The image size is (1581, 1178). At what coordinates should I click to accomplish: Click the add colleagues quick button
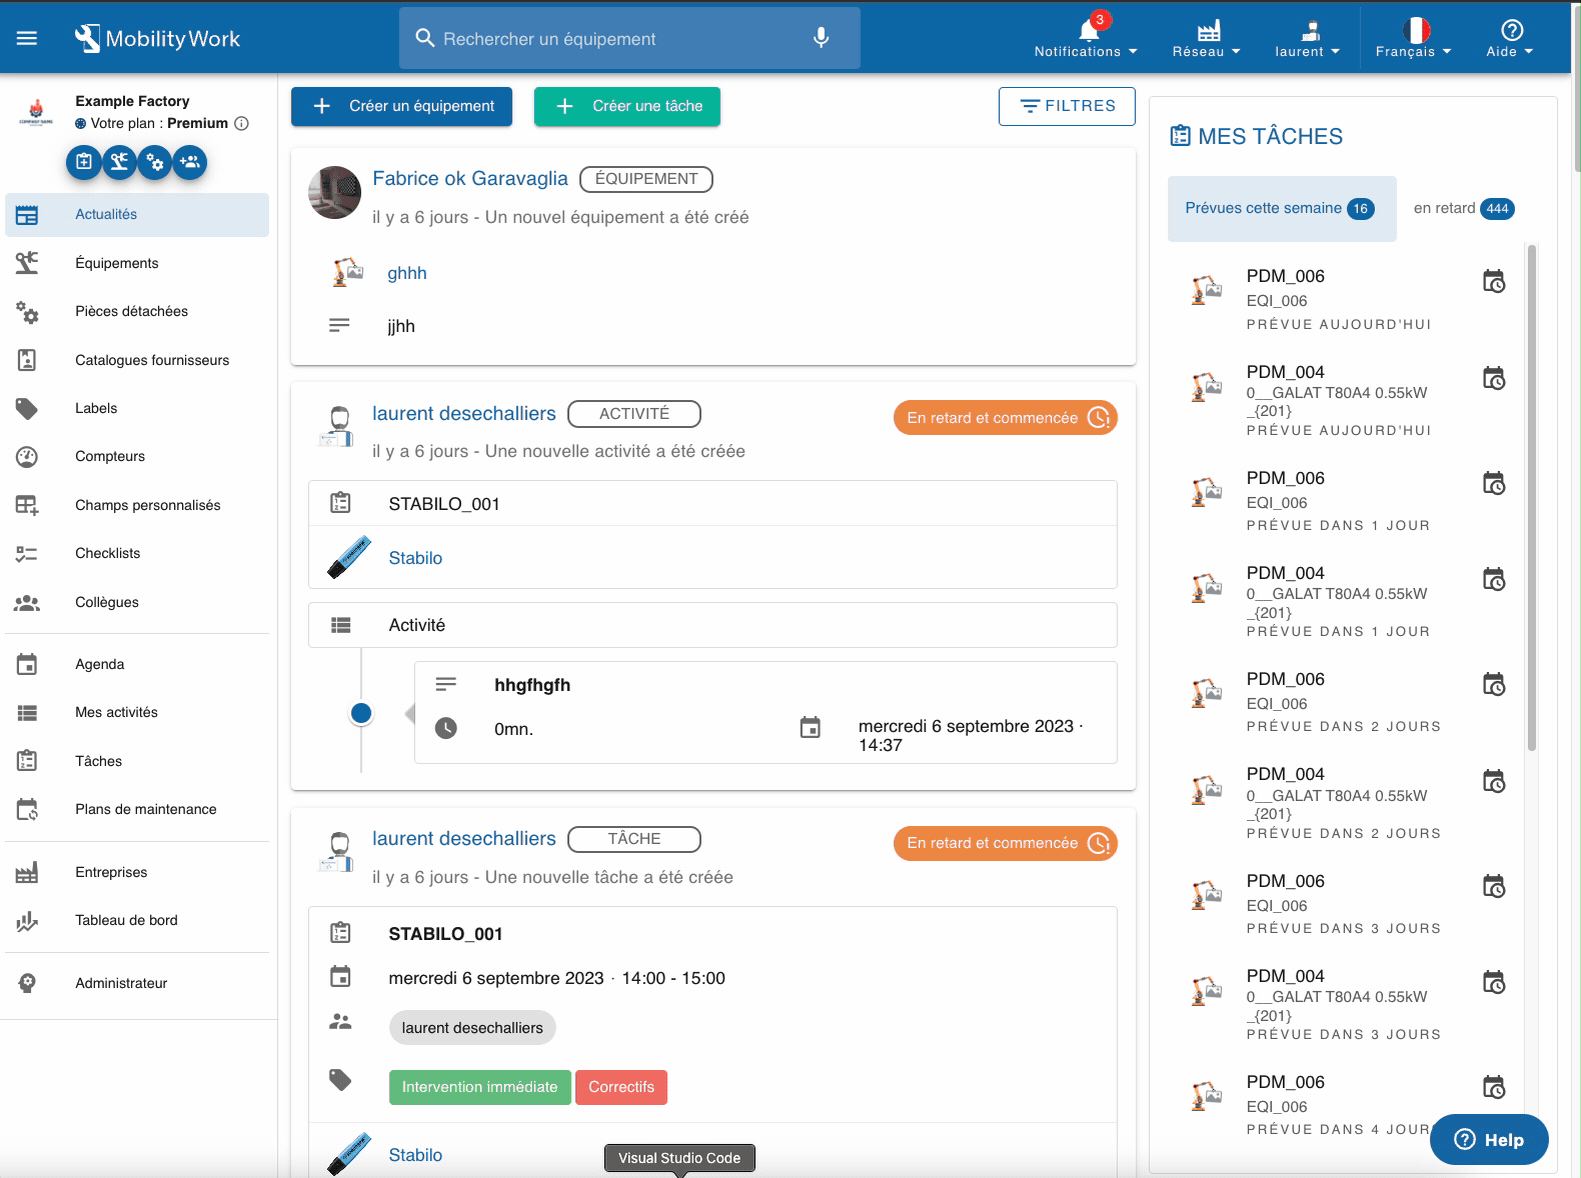point(190,162)
